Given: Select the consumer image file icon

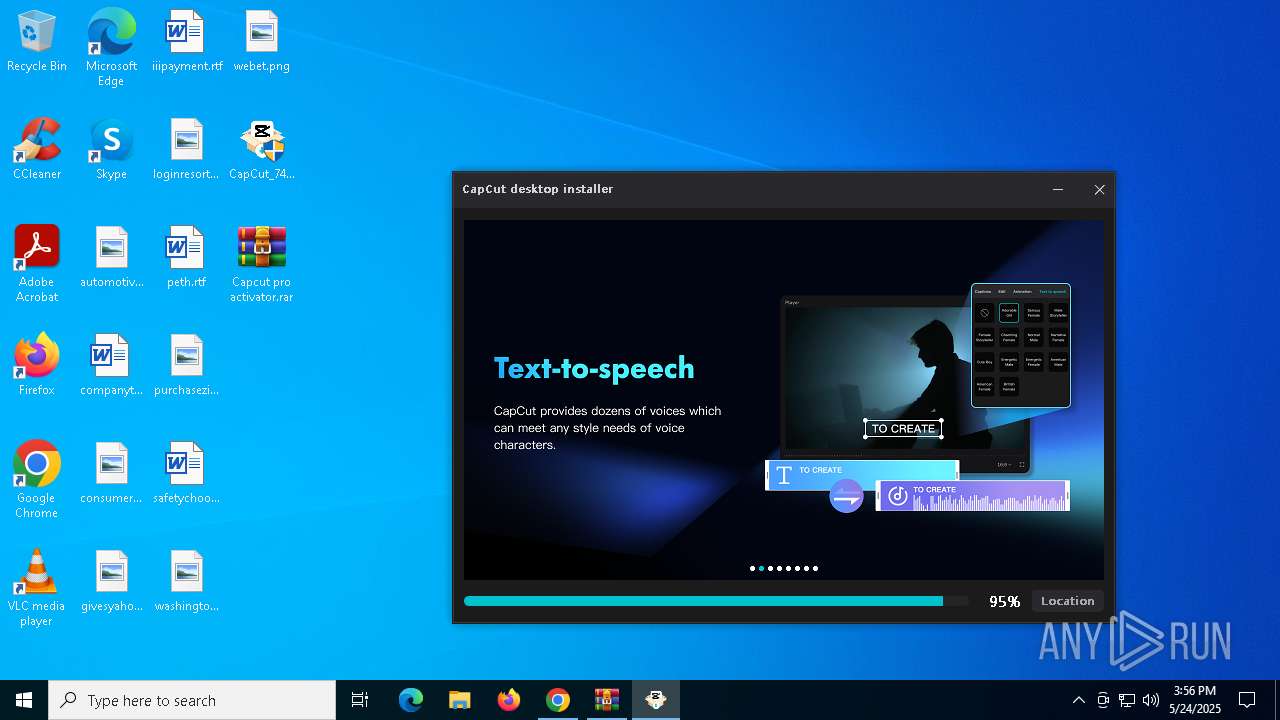Looking at the screenshot, I should pos(111,474).
